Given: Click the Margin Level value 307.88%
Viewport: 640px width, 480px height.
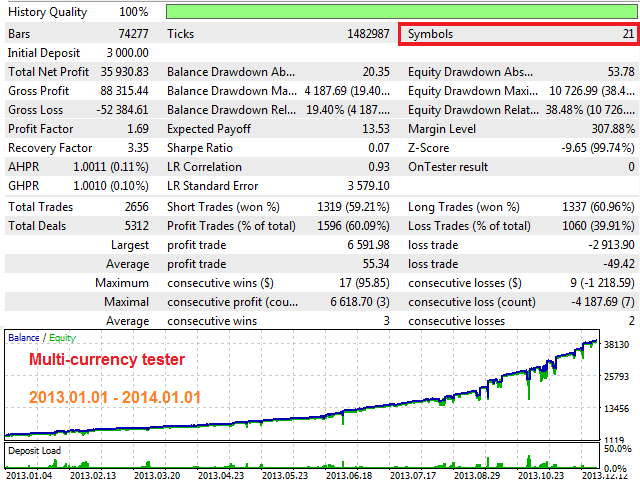Looking at the screenshot, I should 611,129.
